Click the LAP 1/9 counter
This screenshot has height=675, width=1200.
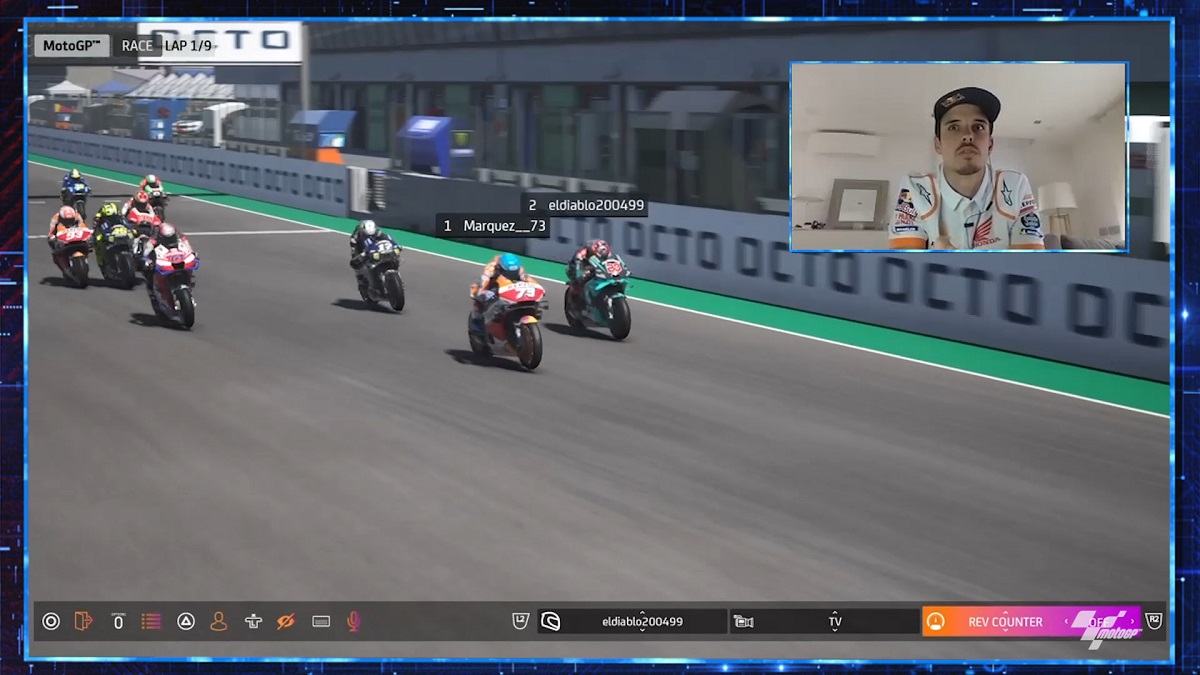(x=188, y=46)
